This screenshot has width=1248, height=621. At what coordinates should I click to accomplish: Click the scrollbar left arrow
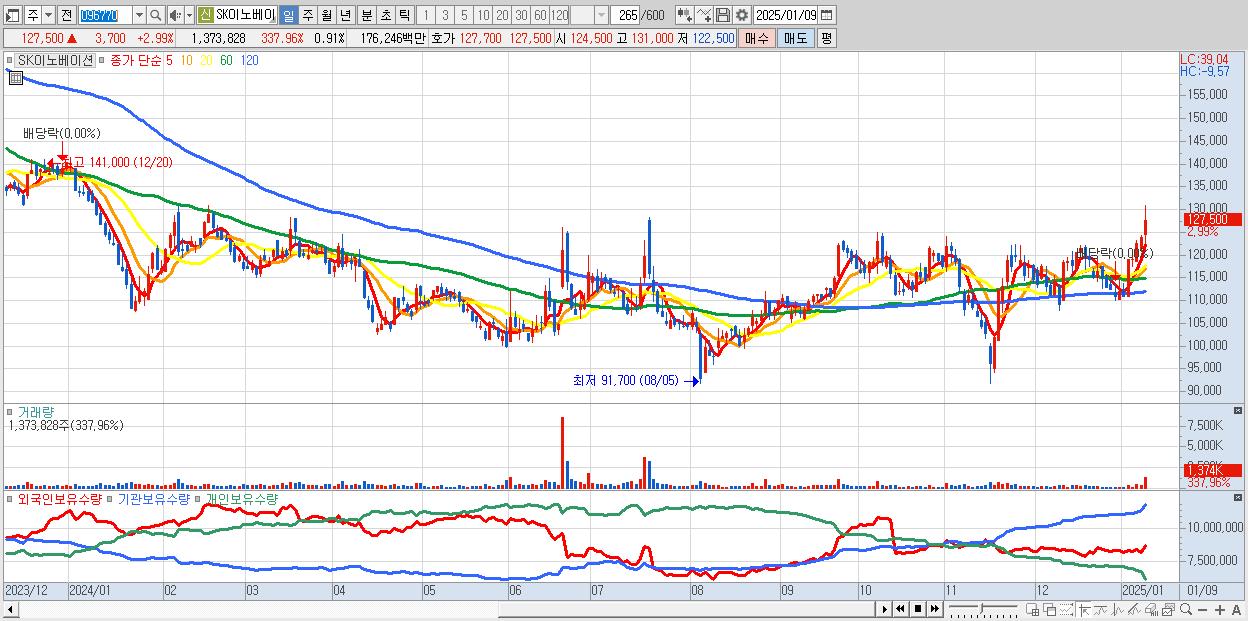point(11,609)
